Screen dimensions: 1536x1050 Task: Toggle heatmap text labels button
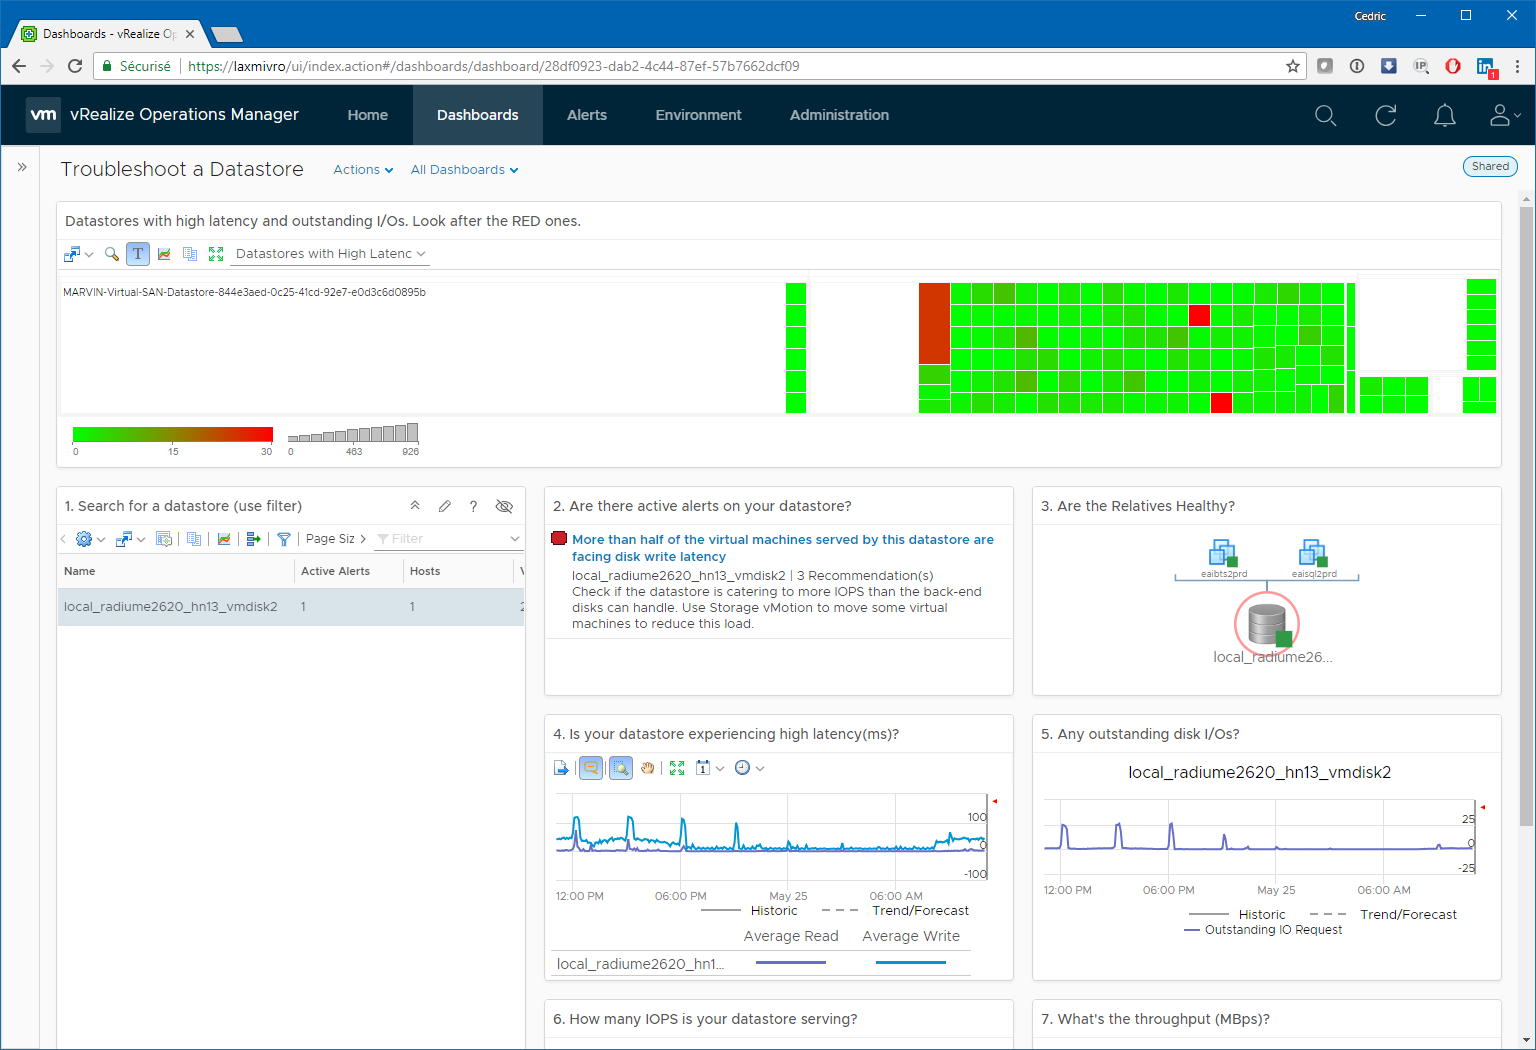click(138, 254)
